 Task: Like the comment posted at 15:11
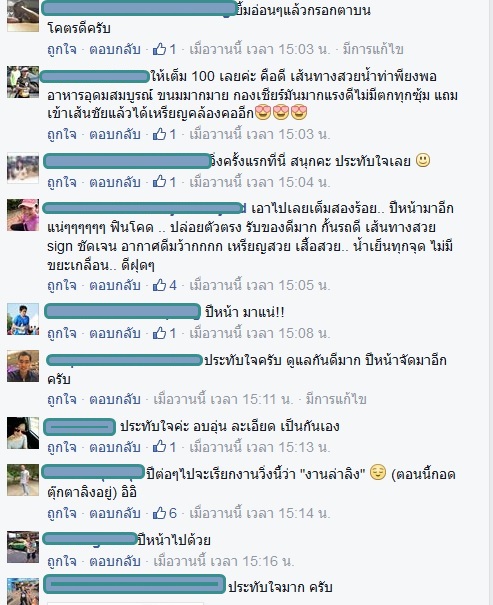click(x=62, y=399)
